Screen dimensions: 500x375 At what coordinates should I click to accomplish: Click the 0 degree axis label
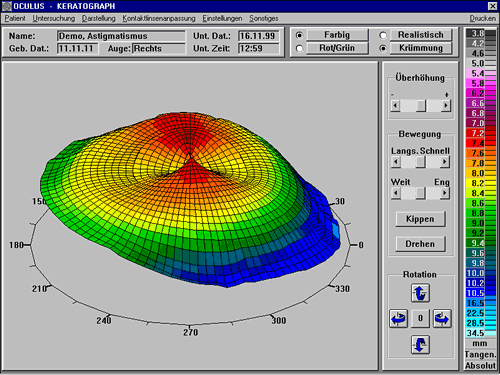(361, 245)
